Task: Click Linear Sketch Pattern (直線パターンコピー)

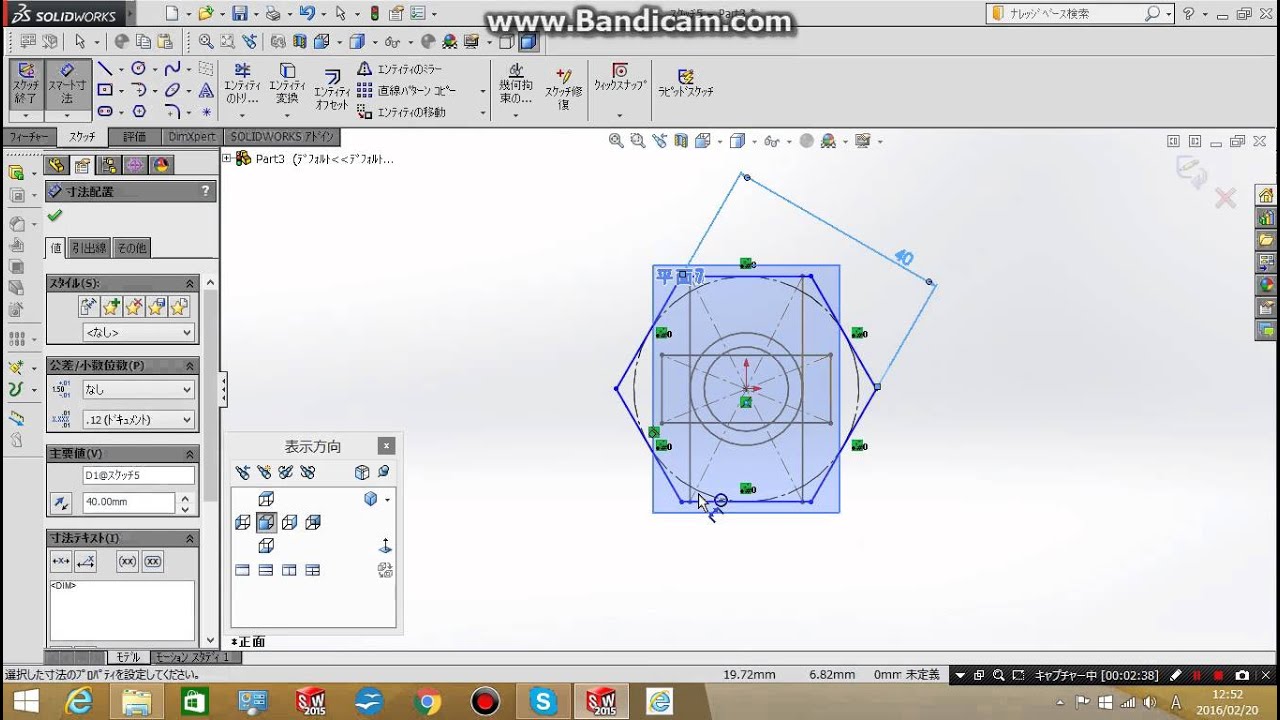Action: (x=407, y=91)
